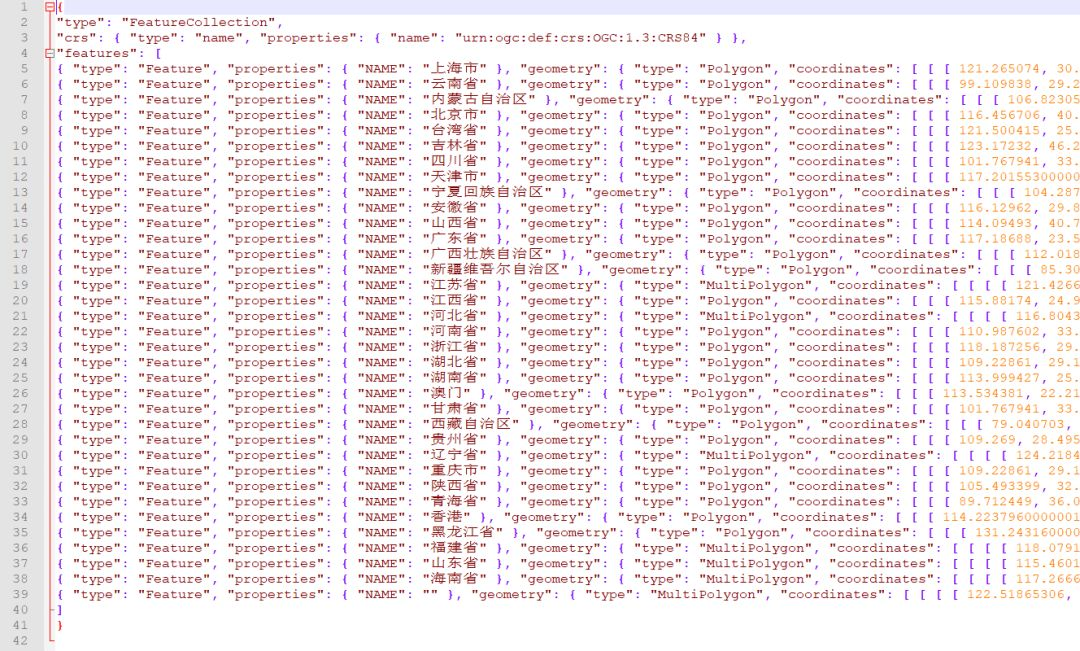Click the name 河南省

coord(454,331)
